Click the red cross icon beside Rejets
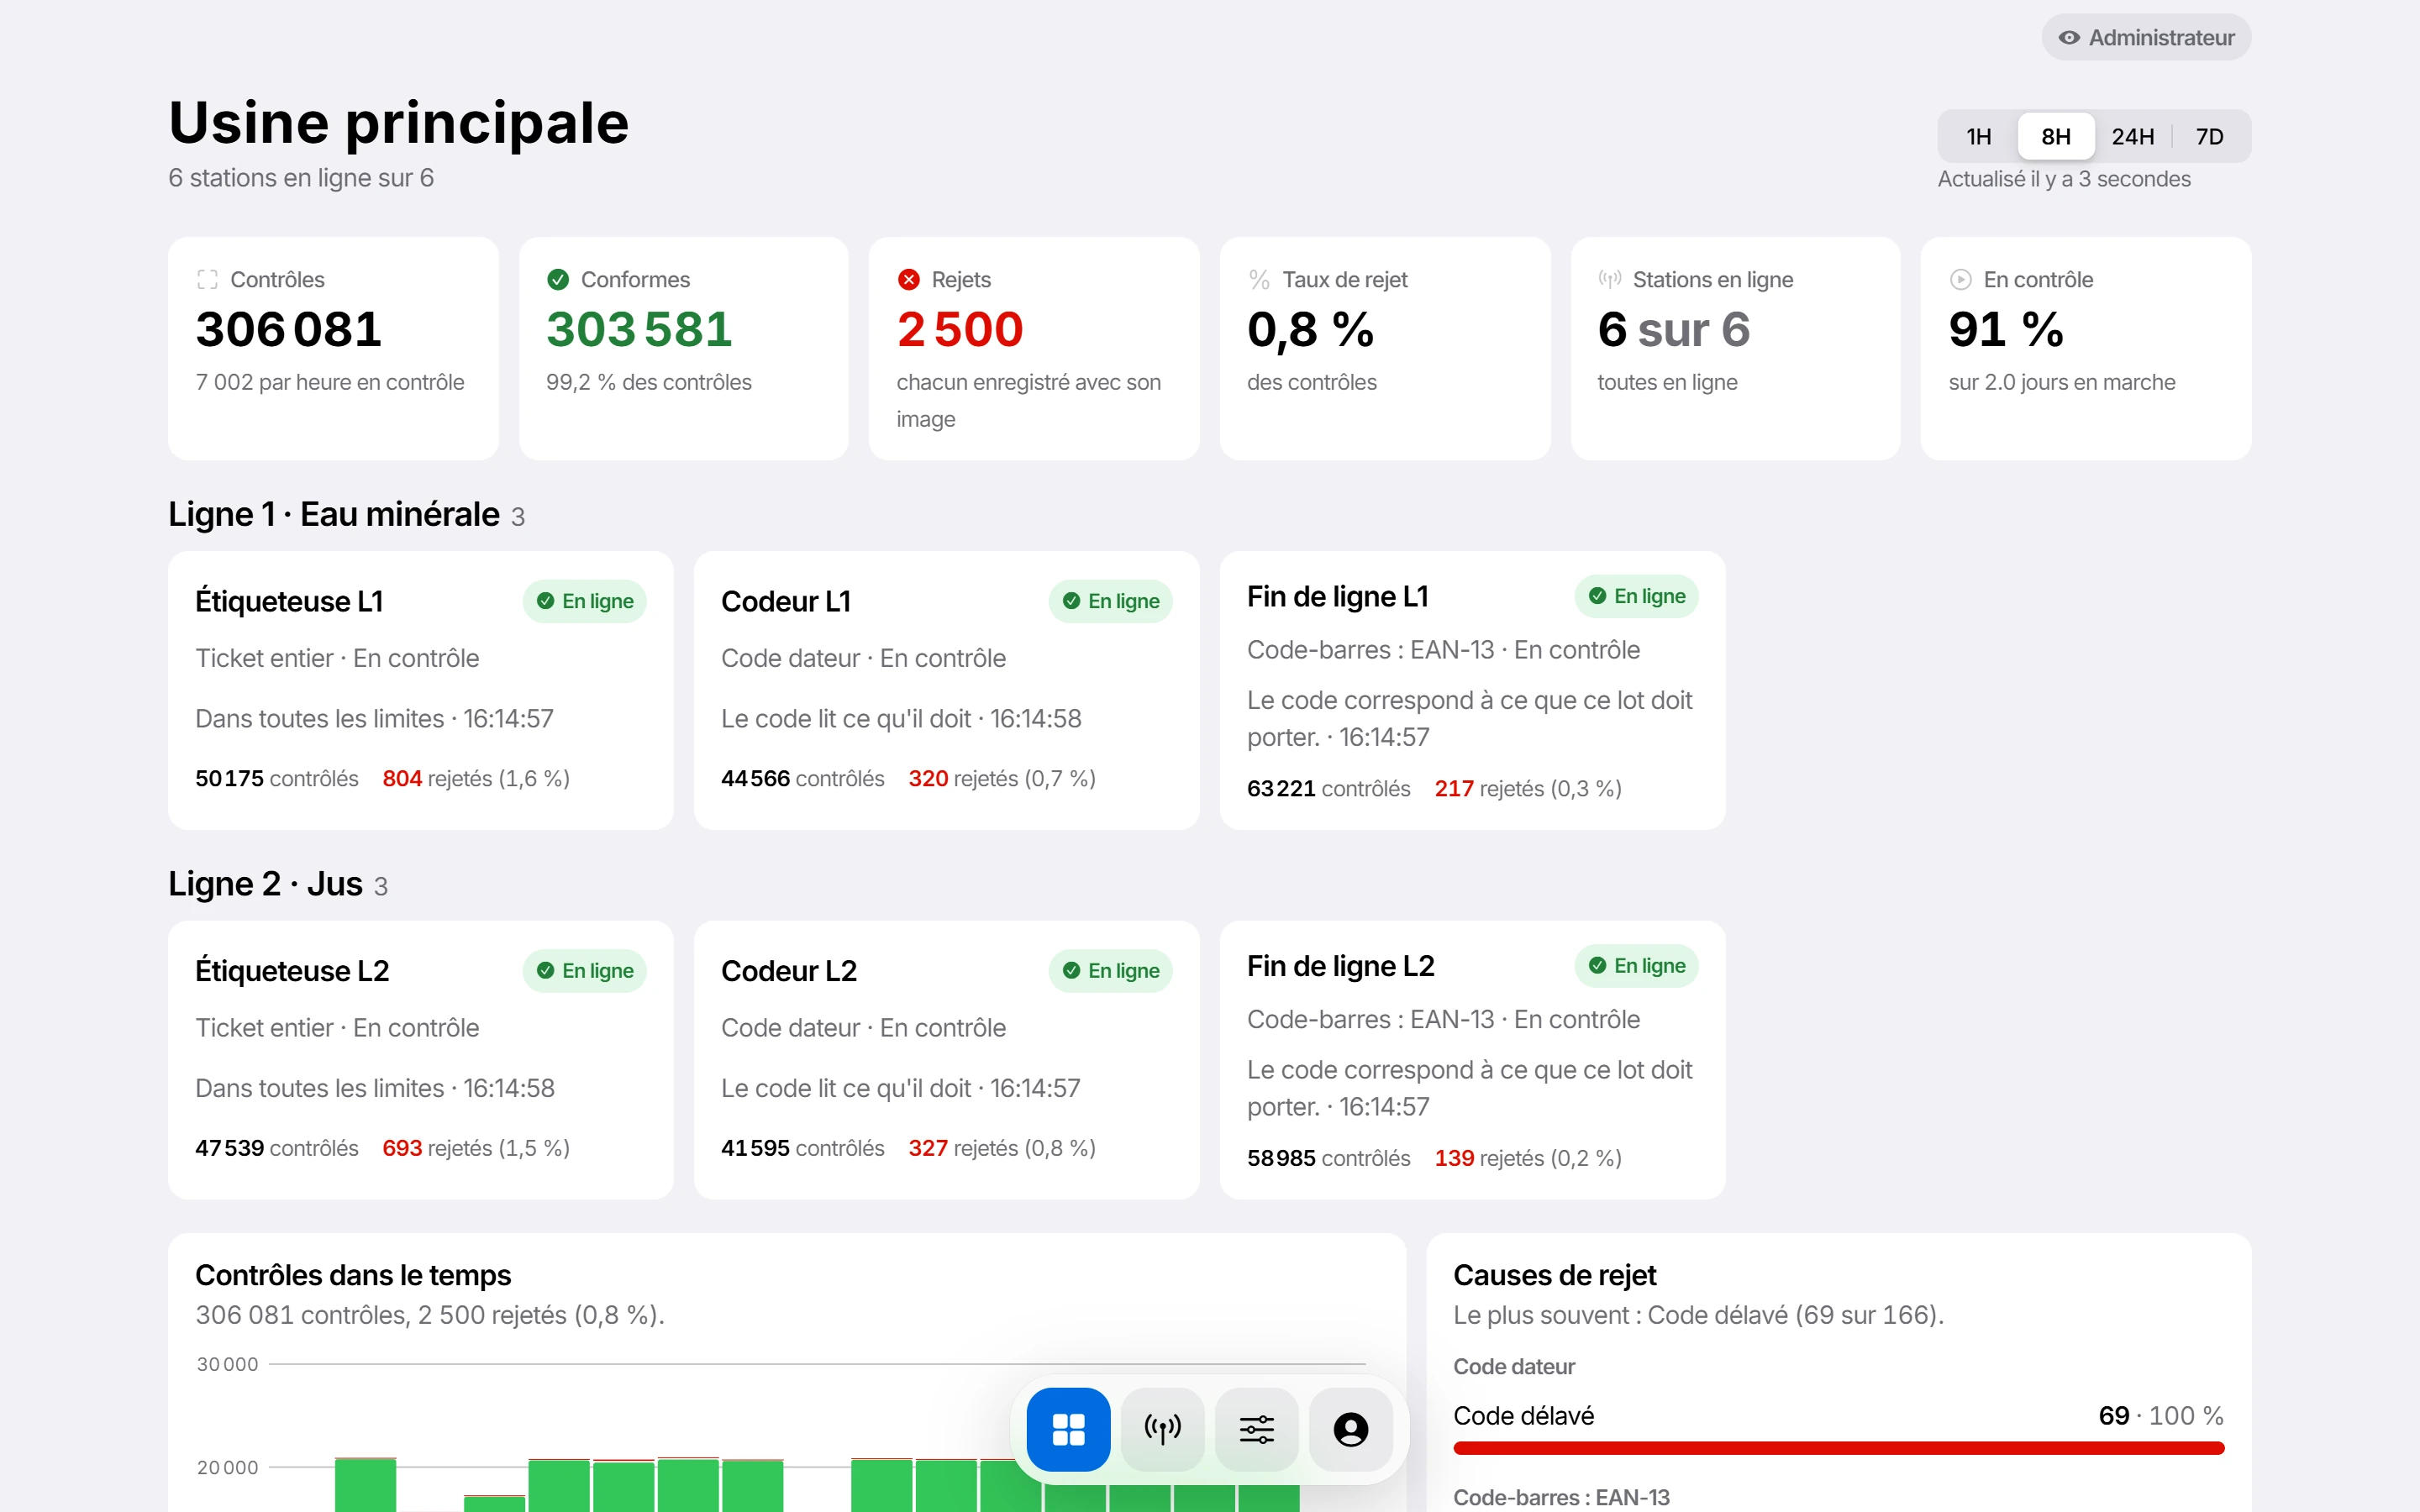 (x=908, y=279)
